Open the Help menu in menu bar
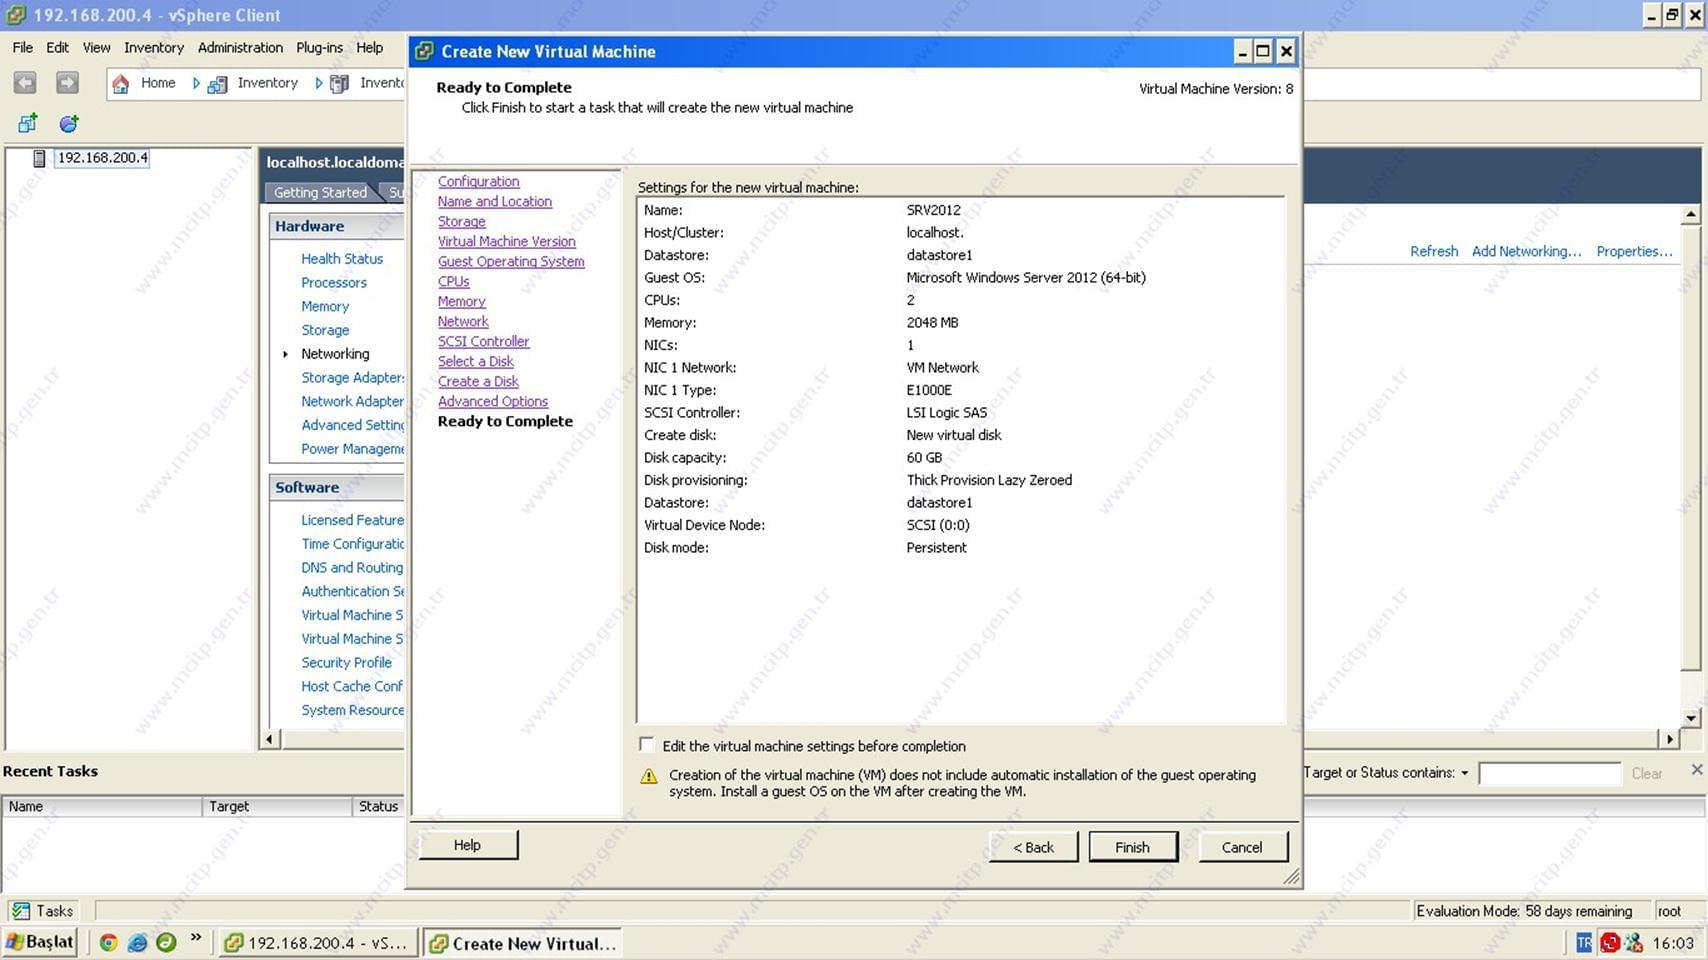 click(370, 47)
